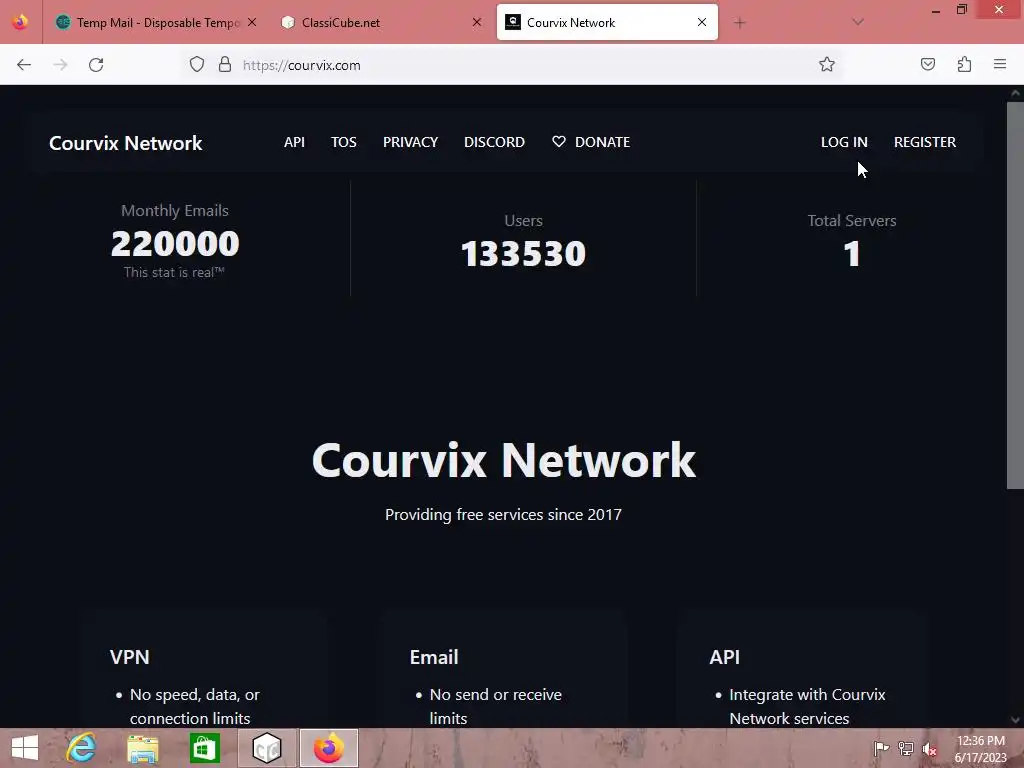
Task: Click the forward navigation arrow
Action: [60, 65]
